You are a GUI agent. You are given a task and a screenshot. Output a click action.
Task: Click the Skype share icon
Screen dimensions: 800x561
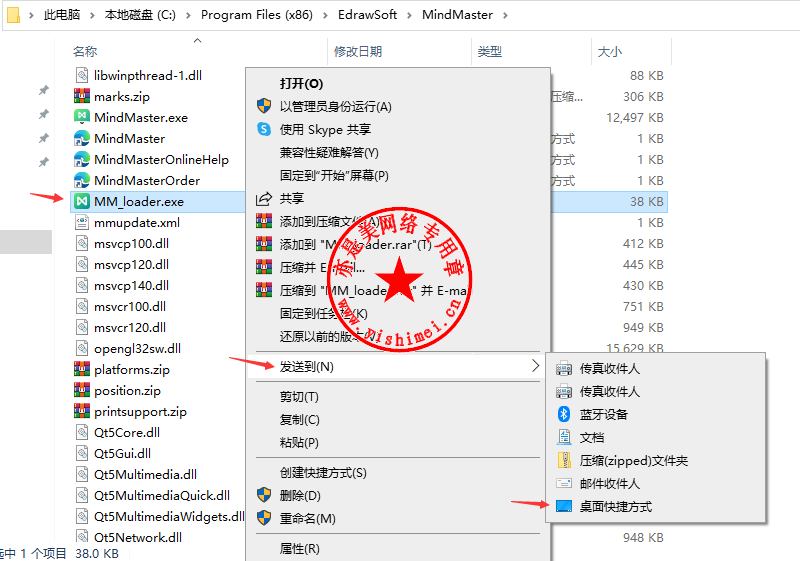pos(264,129)
